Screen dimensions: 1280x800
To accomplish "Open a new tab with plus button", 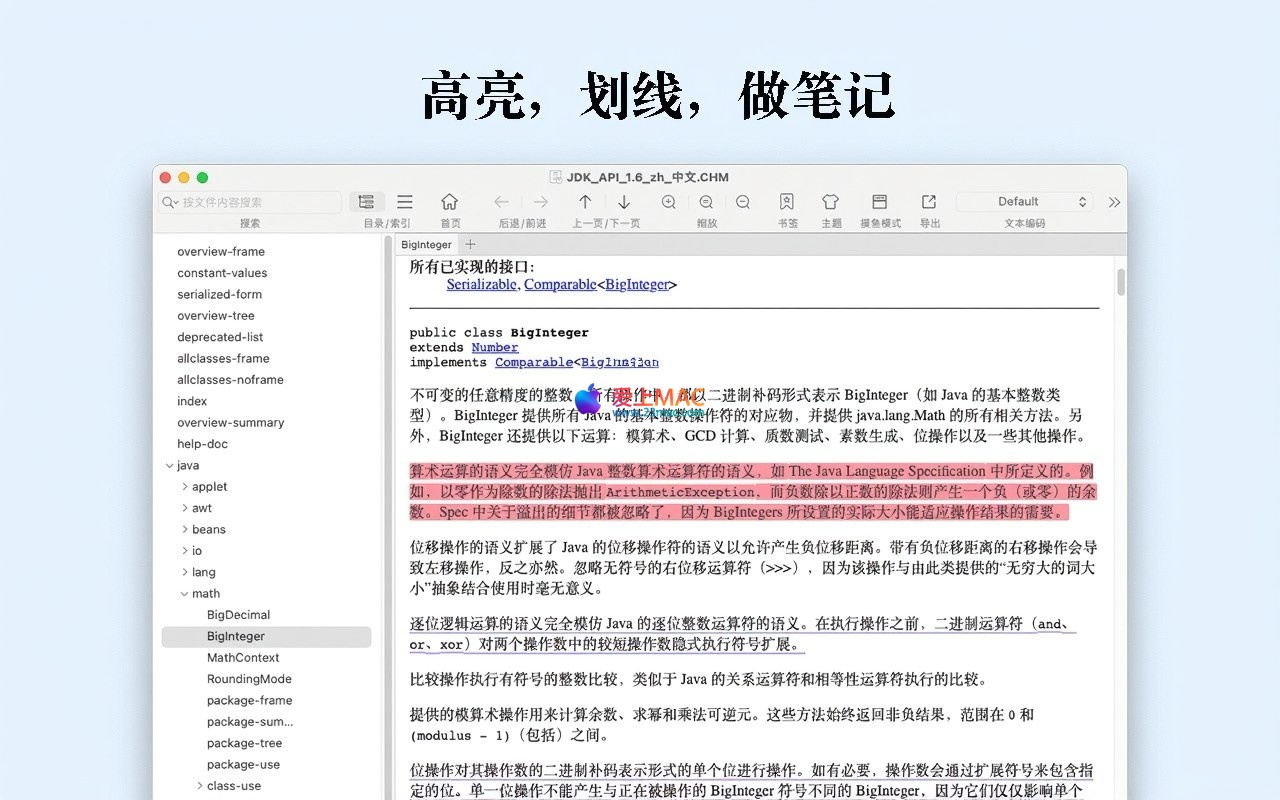I will (470, 245).
